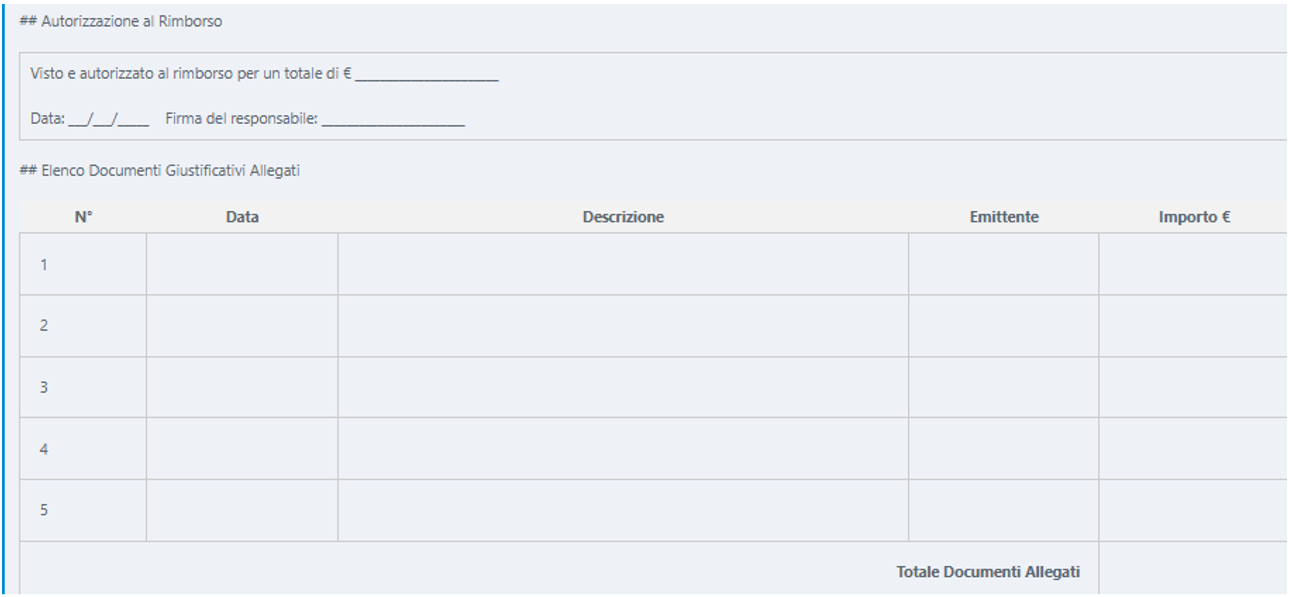The width and height of the screenshot is (1291, 597).
Task: Click the Data cell in row 4
Action: coord(242,449)
